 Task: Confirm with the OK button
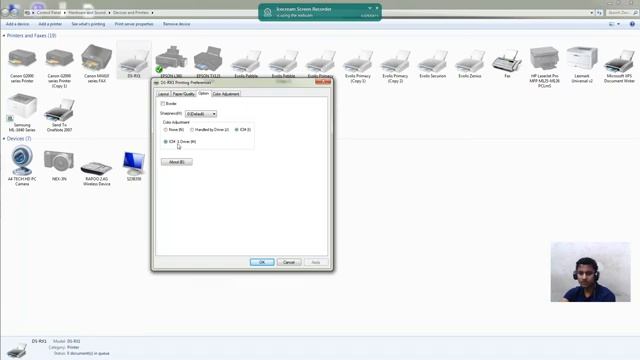coord(262,262)
